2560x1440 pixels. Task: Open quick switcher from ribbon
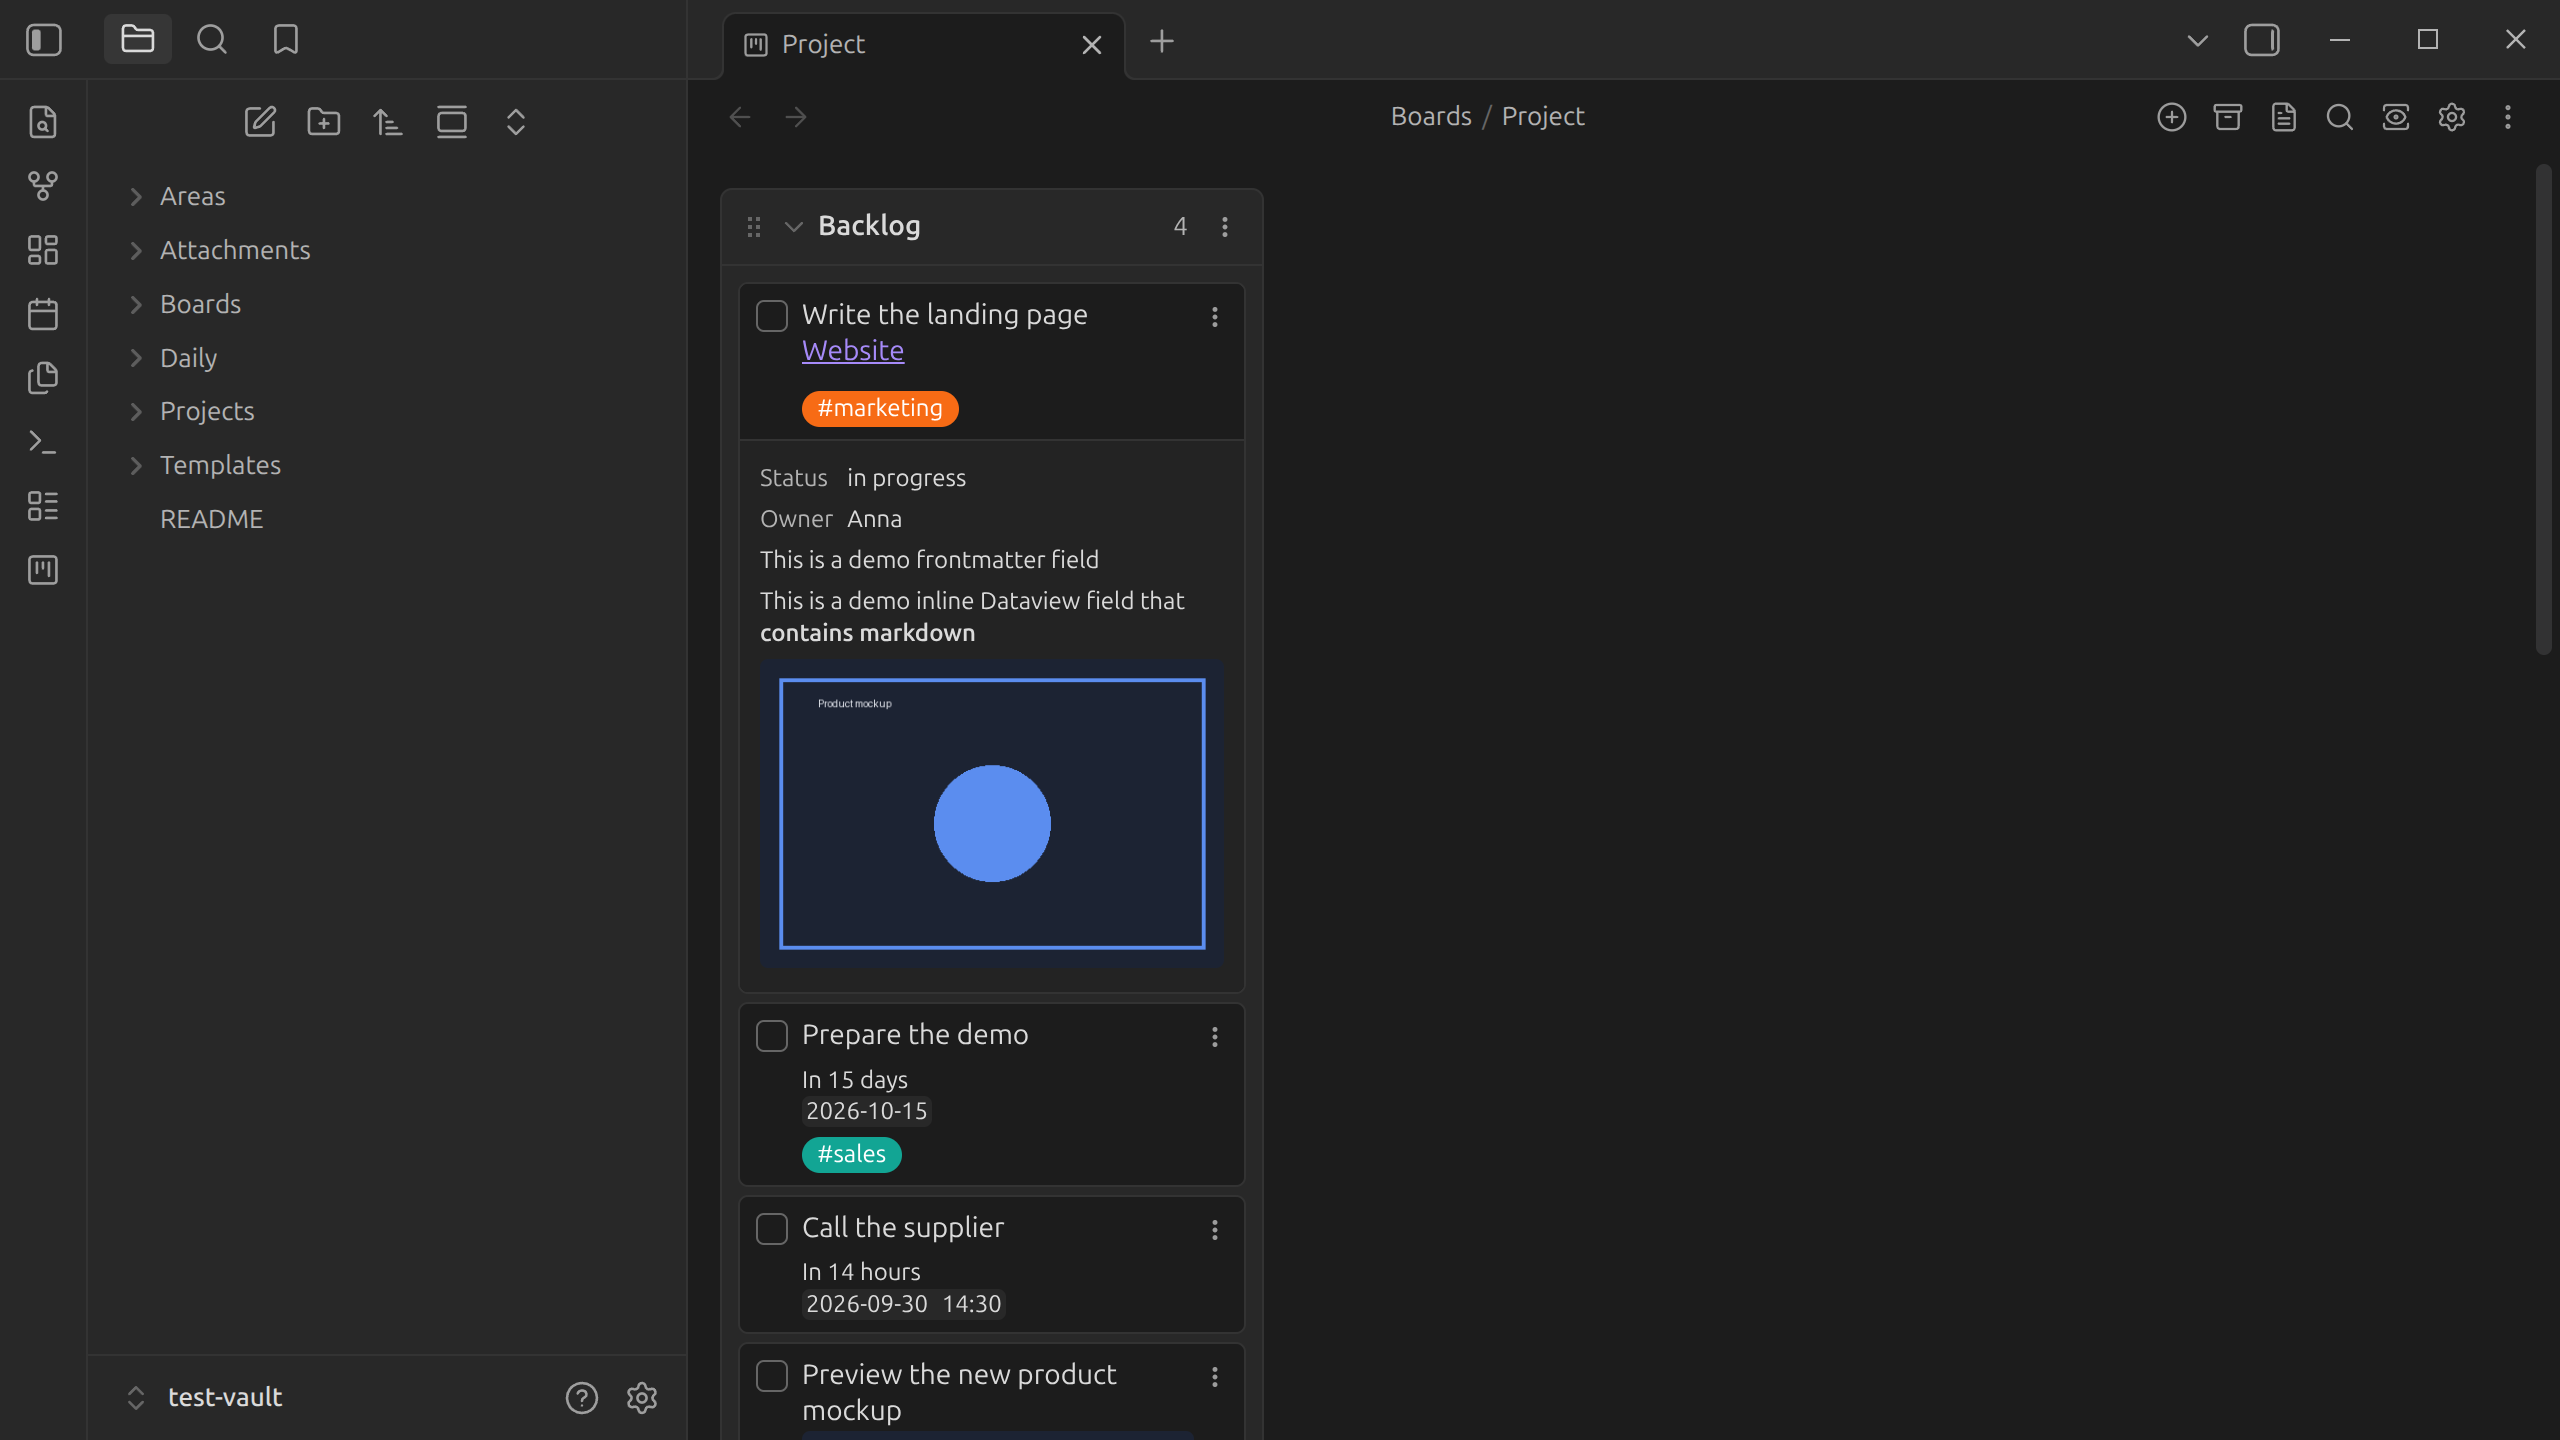coord(43,122)
